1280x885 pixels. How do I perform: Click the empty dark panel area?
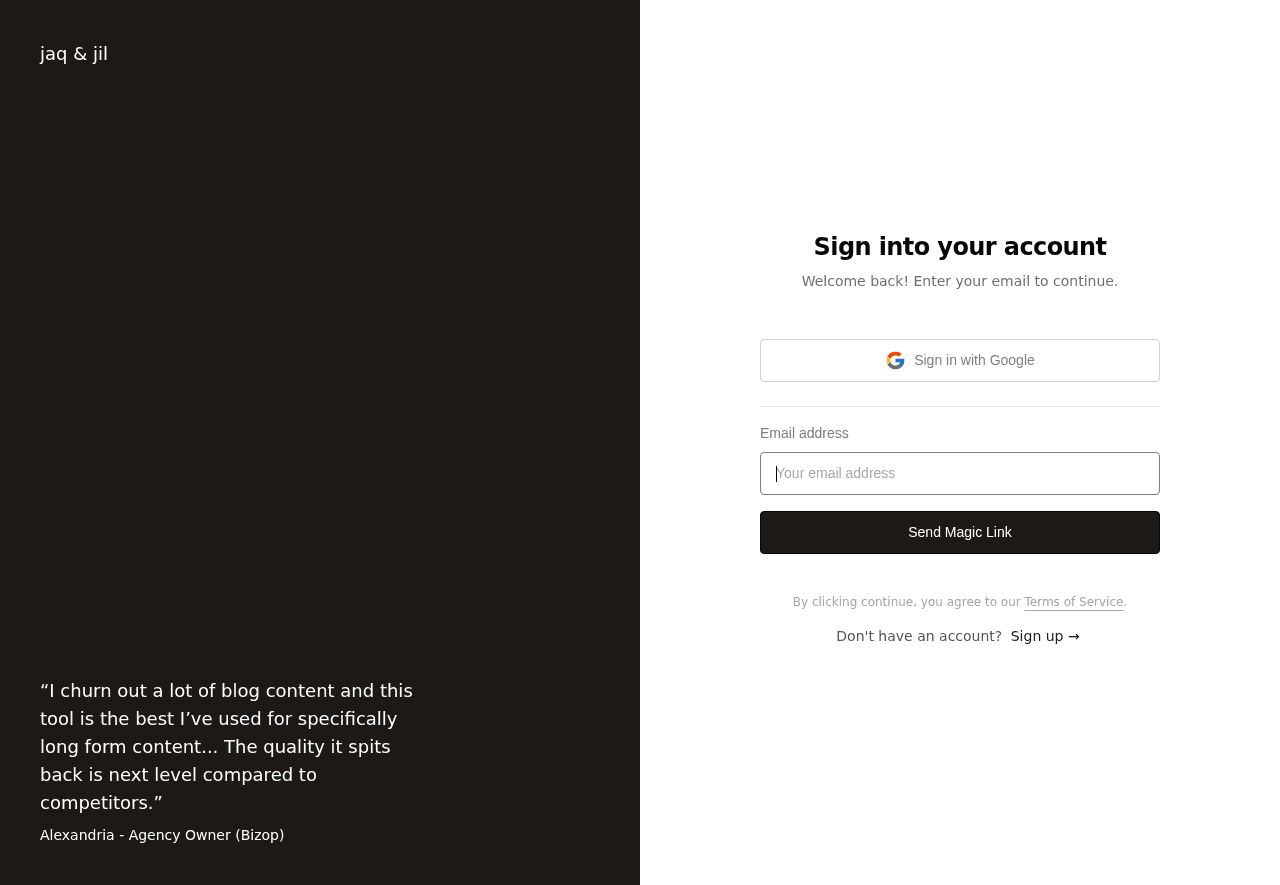(x=320, y=370)
